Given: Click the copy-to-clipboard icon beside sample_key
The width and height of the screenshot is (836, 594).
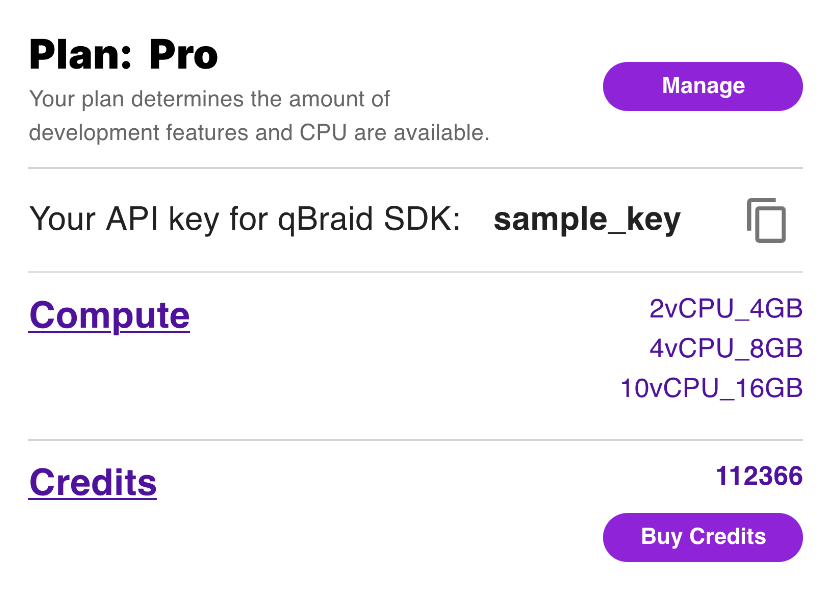Looking at the screenshot, I should click(768, 220).
